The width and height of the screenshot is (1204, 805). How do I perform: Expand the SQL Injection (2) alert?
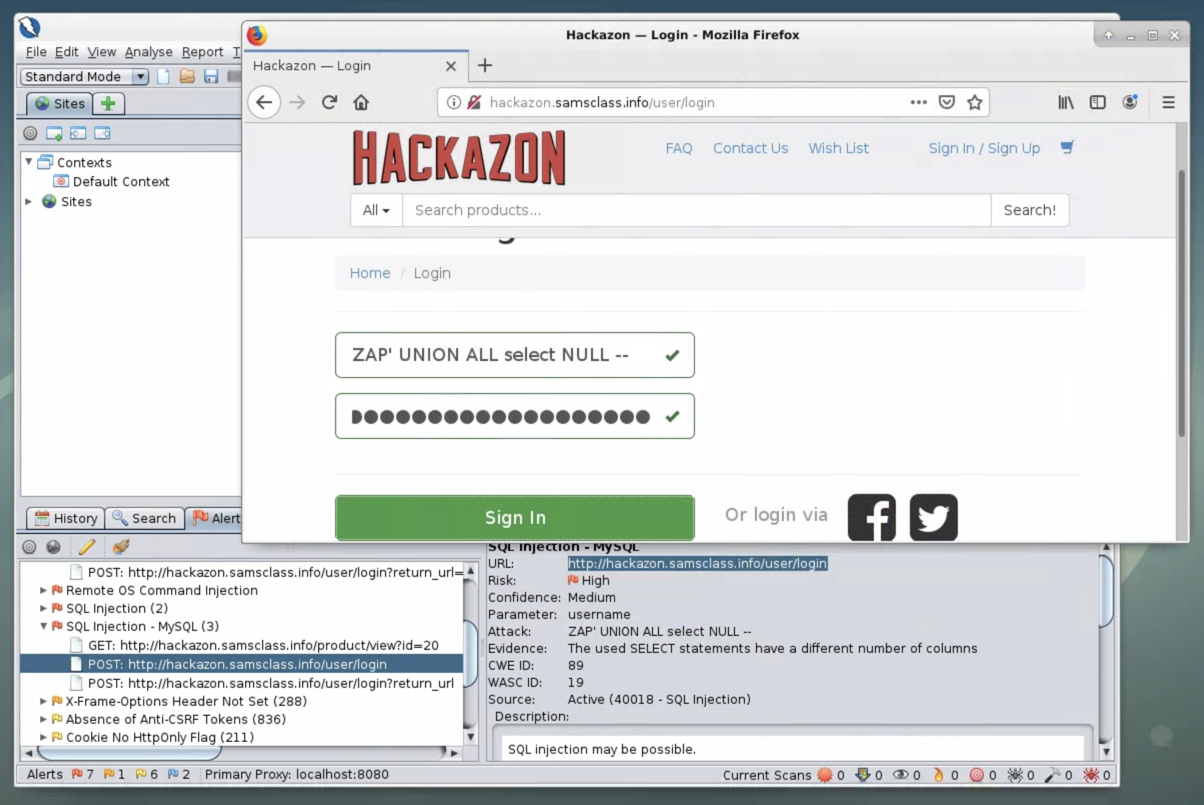pyautogui.click(x=43, y=608)
